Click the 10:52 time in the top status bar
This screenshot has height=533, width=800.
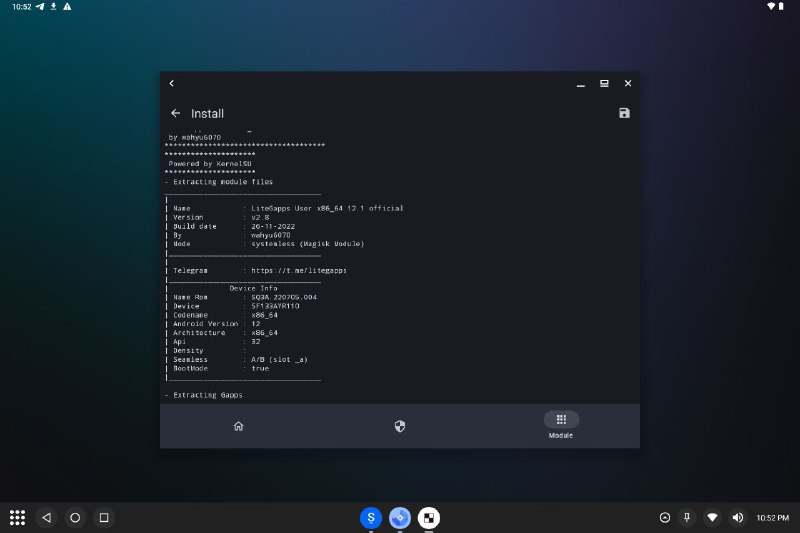[21, 7]
